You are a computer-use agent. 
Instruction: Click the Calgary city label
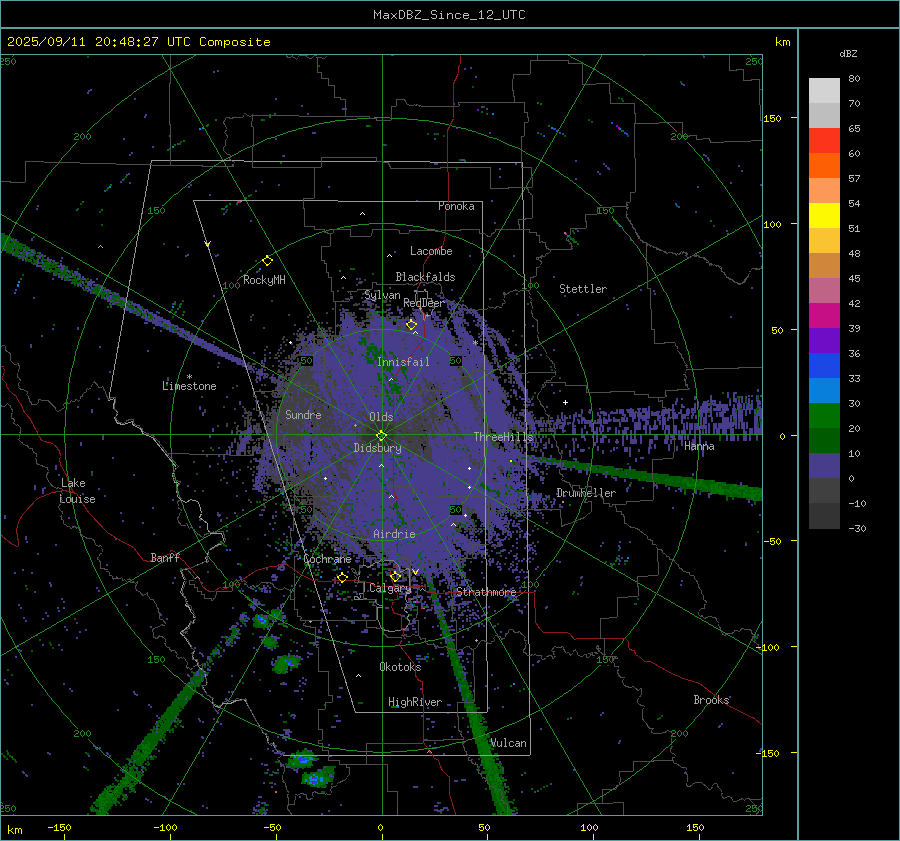coord(390,588)
